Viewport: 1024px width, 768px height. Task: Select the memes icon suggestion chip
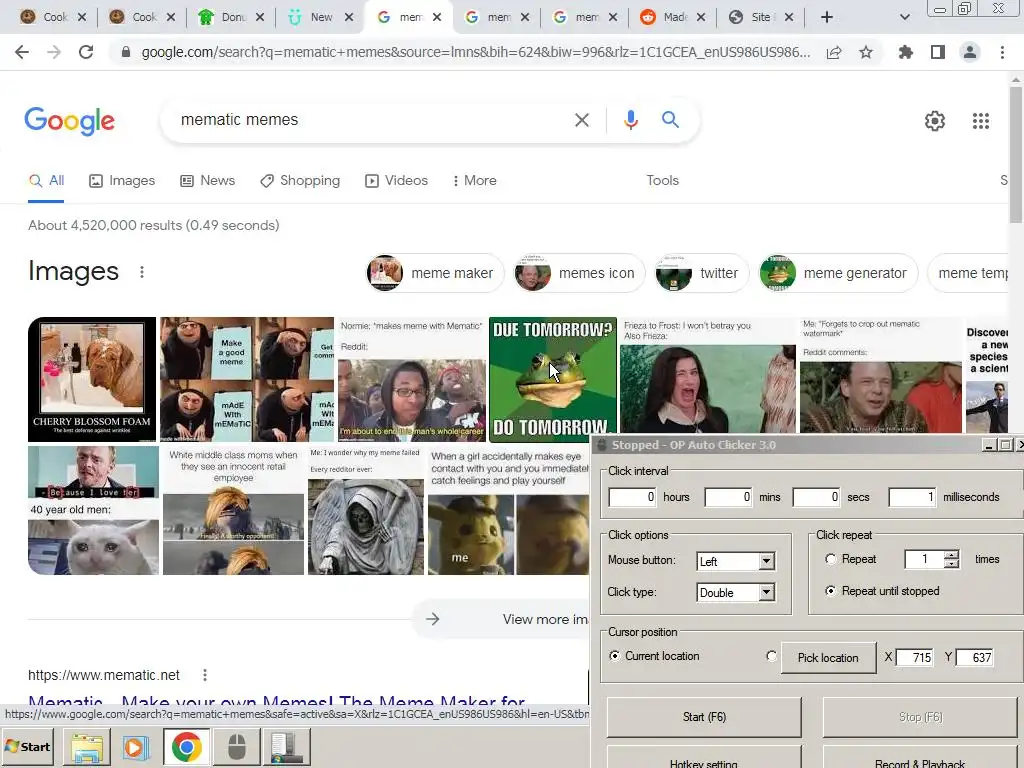[x=579, y=273]
